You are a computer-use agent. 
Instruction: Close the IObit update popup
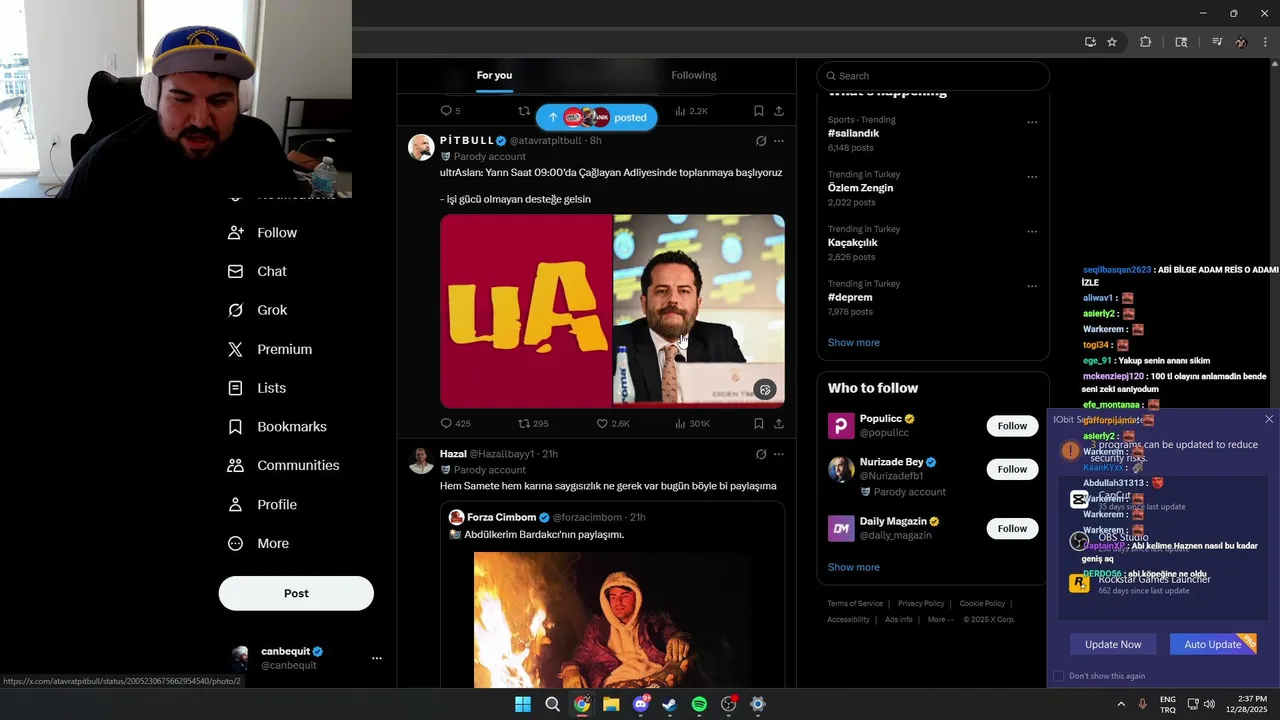[x=1269, y=420]
